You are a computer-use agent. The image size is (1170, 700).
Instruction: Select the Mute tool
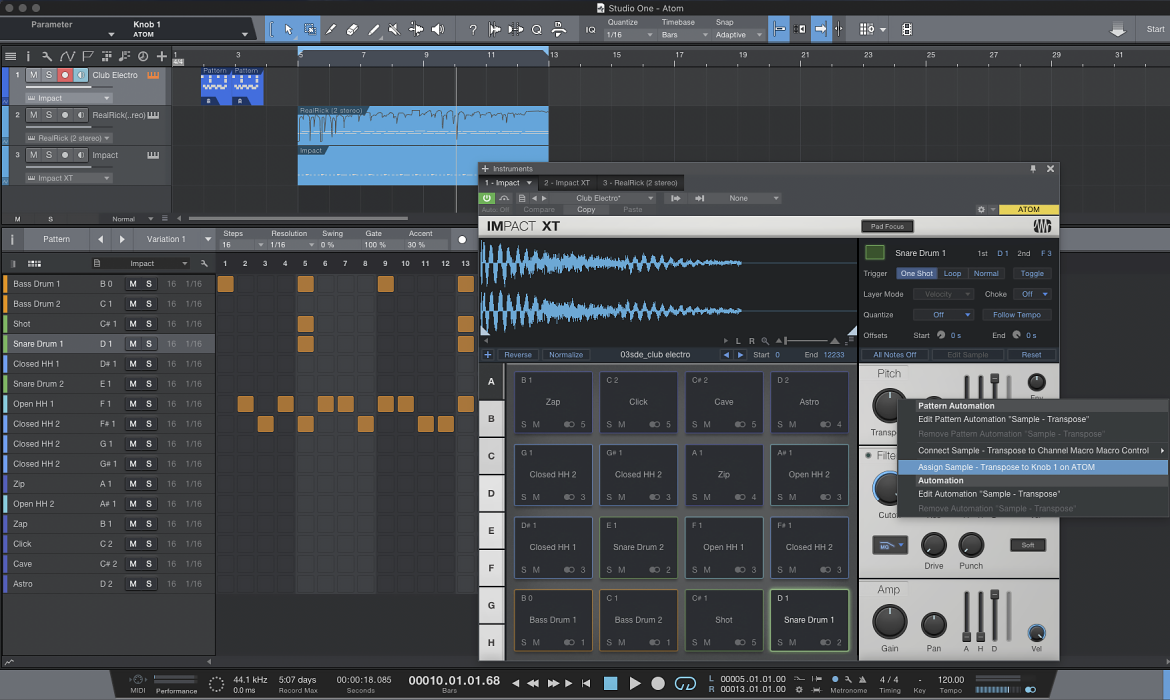[395, 30]
